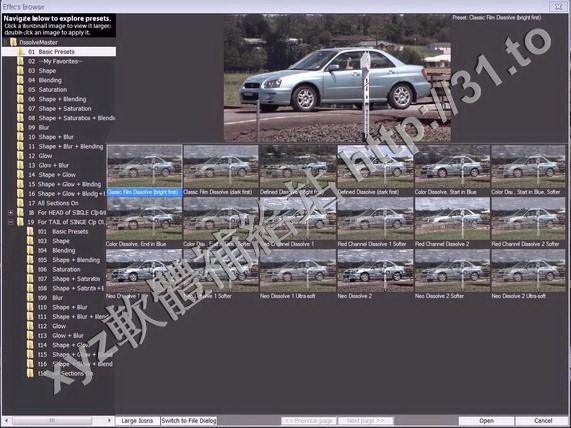The height and width of the screenshot is (428, 571).
Task: Collapse the 19 For TAIL of SINGLE Clip folder
Action: point(11,222)
